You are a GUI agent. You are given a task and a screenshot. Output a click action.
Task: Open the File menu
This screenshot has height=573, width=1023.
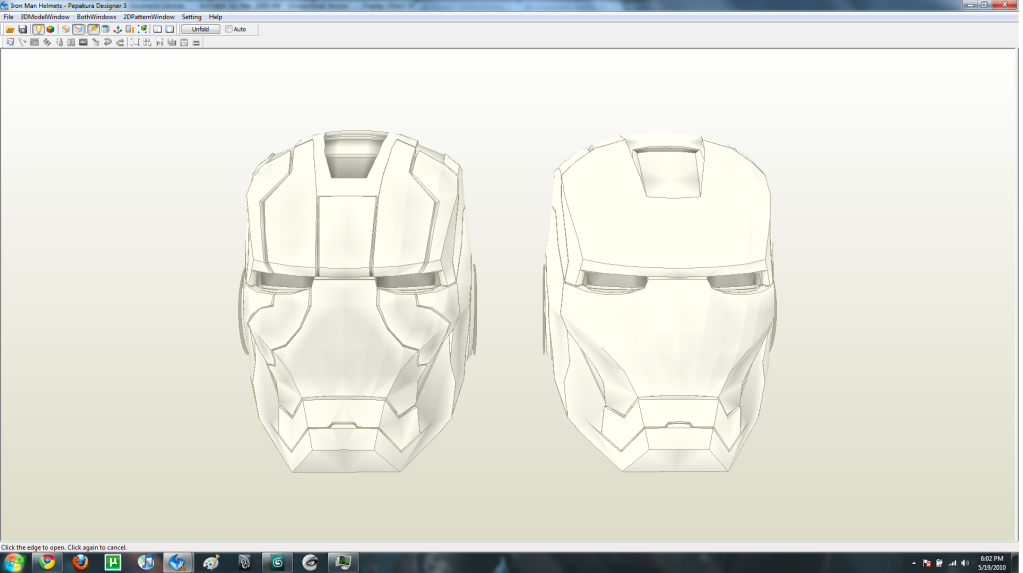point(8,17)
